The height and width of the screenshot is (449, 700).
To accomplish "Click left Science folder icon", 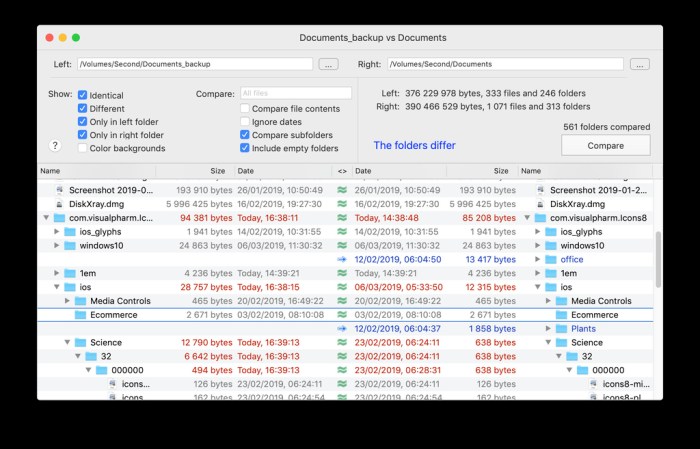I will click(x=80, y=342).
